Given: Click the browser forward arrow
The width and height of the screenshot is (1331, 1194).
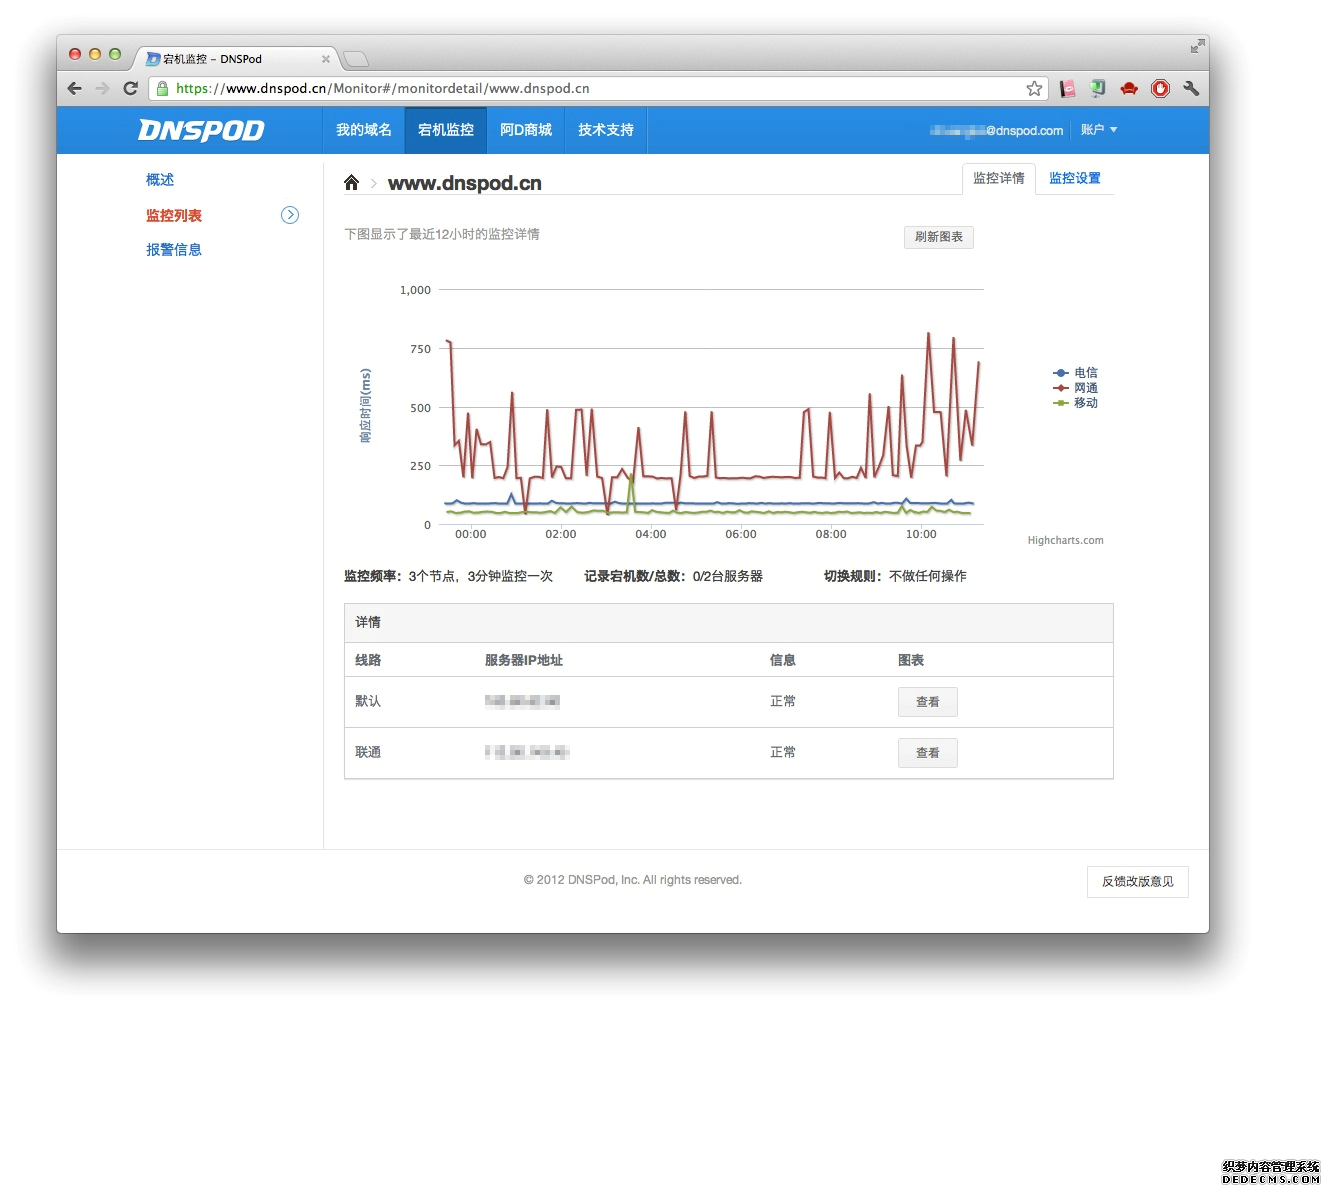Looking at the screenshot, I should tap(102, 88).
